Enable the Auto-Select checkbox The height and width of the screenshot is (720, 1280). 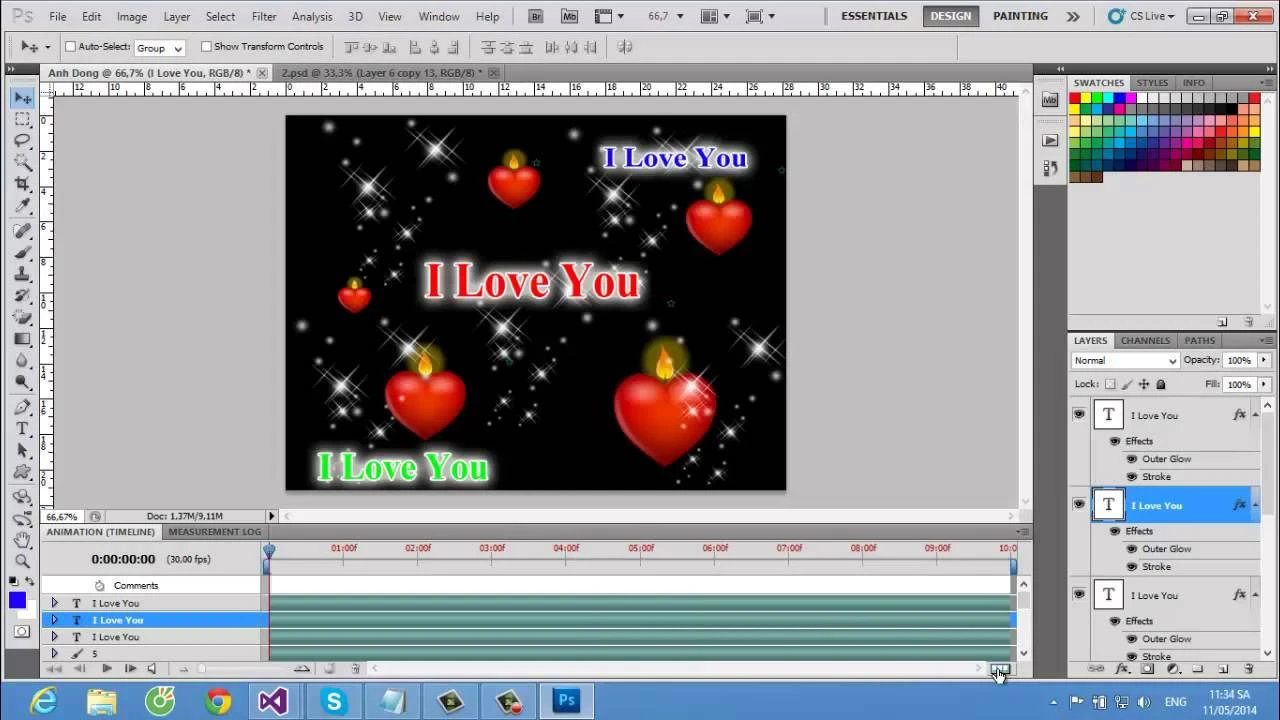(71, 47)
